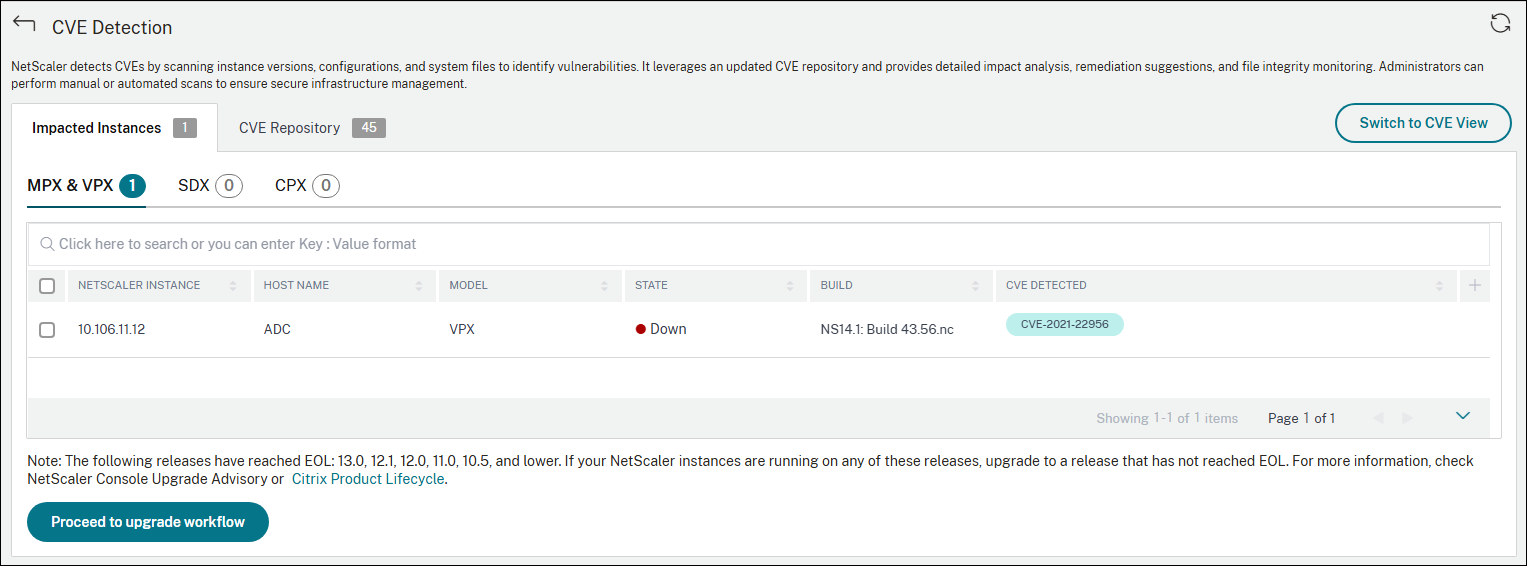The width and height of the screenshot is (1527, 566).
Task: Go to previous page arrow
Action: (1378, 418)
